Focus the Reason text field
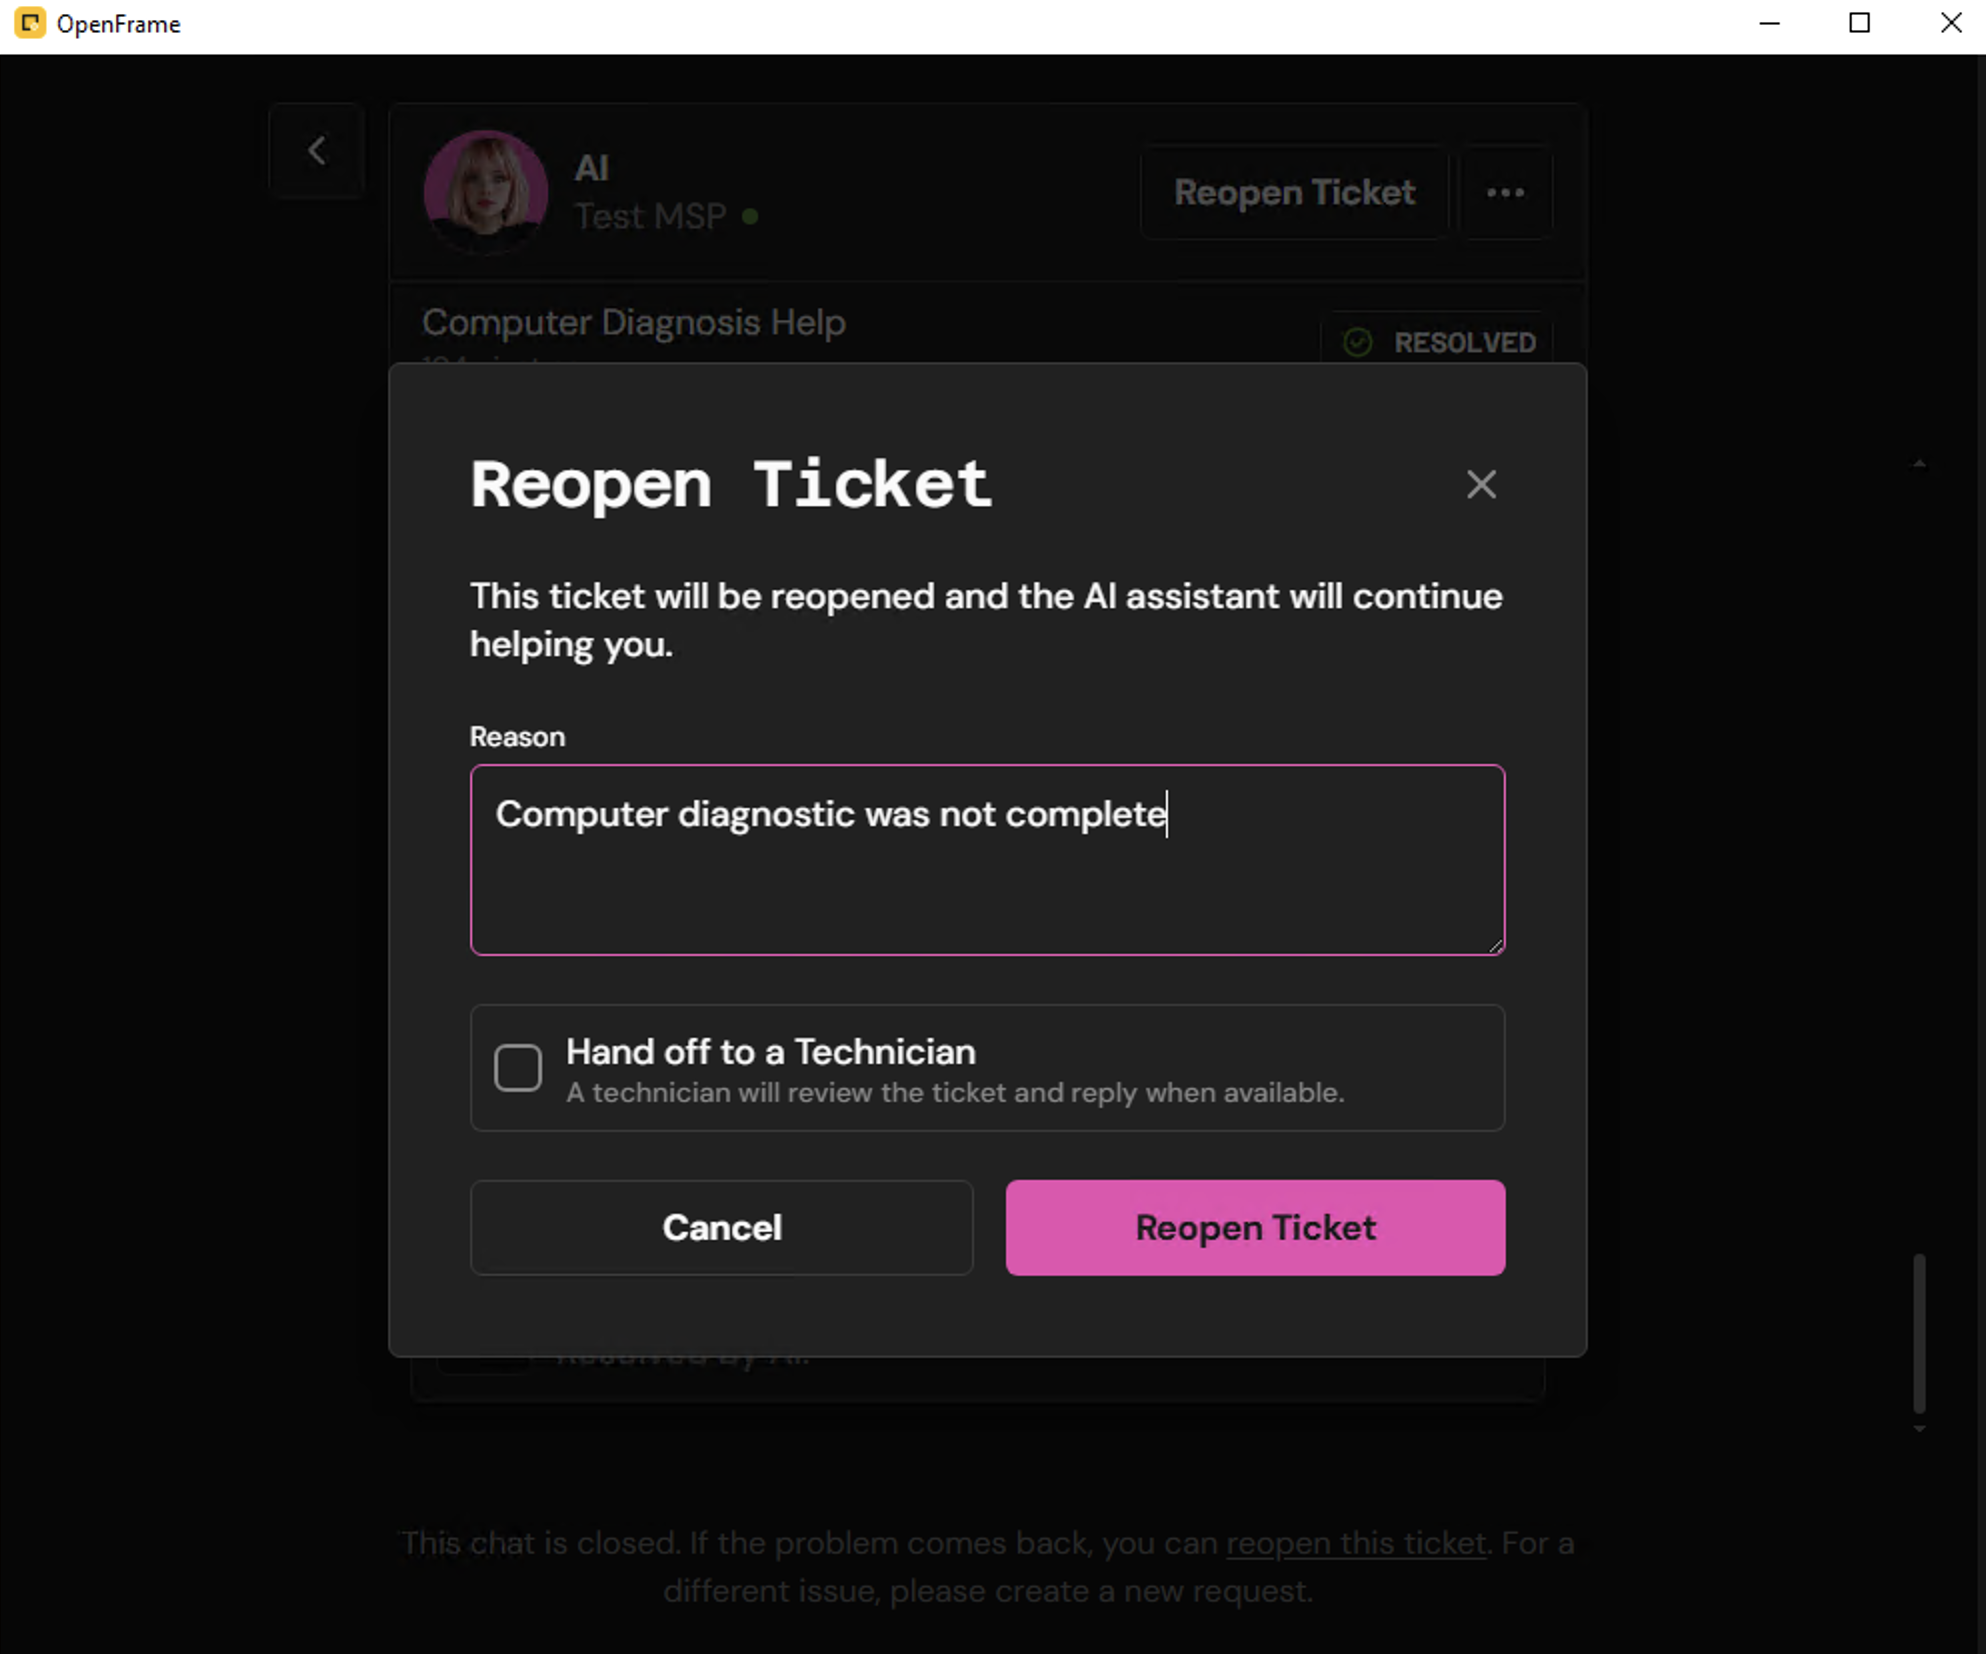 point(987,860)
